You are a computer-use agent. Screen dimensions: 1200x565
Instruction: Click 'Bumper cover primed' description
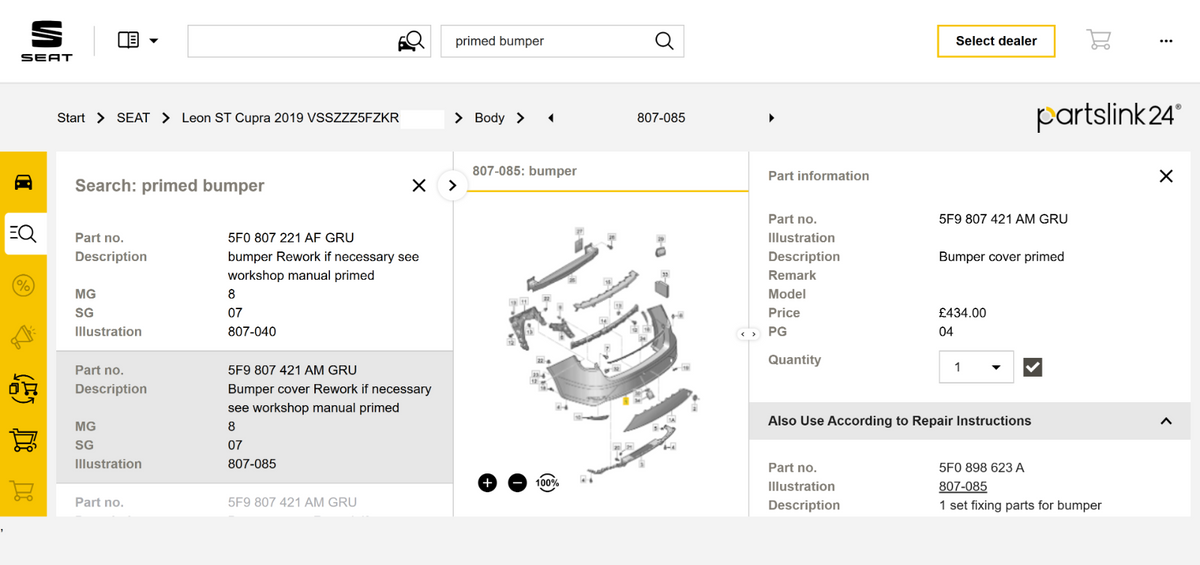click(x=1002, y=257)
